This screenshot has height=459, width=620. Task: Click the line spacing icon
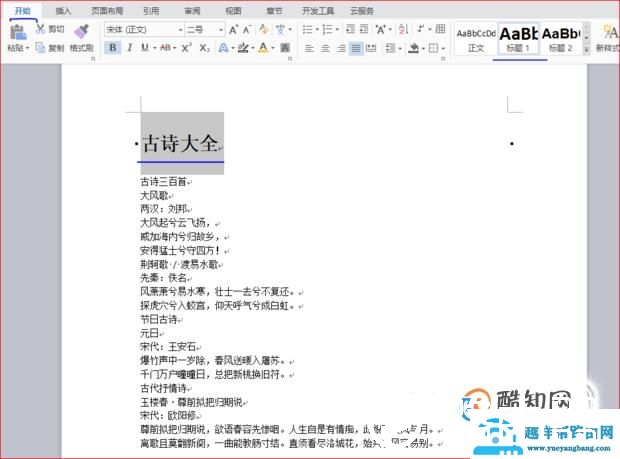390,49
